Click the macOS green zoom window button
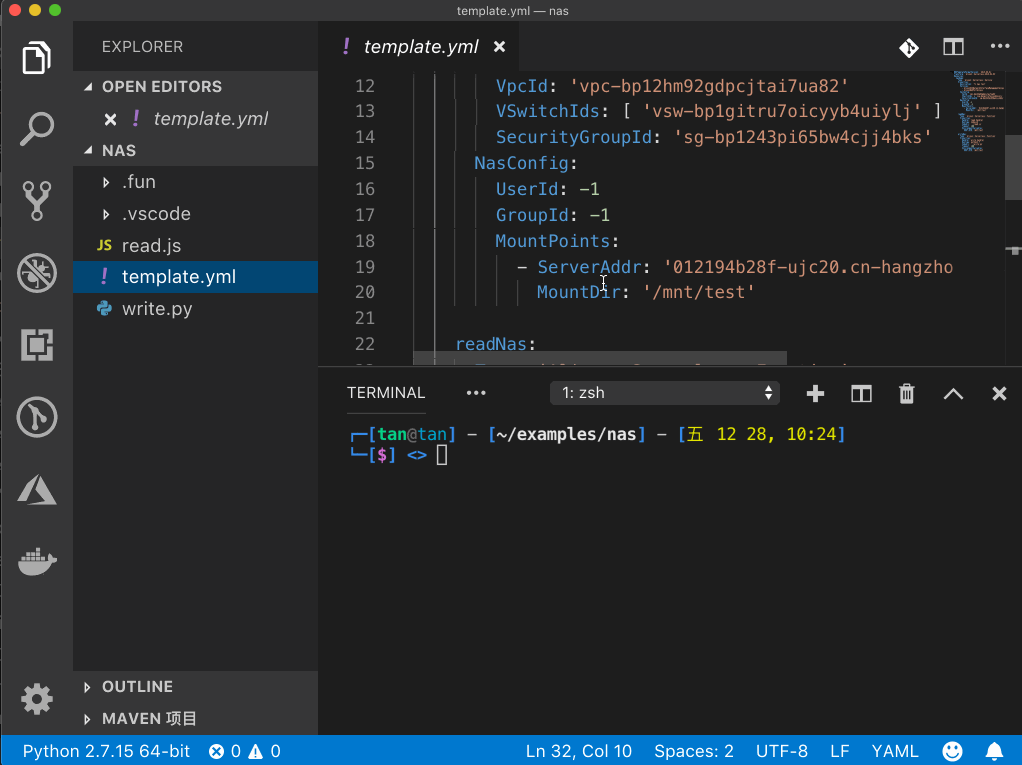The width and height of the screenshot is (1022, 765). (x=55, y=10)
